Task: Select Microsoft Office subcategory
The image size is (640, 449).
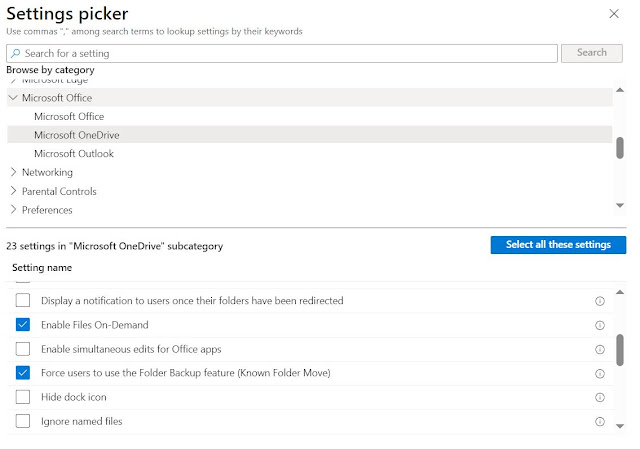Action: pos(69,116)
